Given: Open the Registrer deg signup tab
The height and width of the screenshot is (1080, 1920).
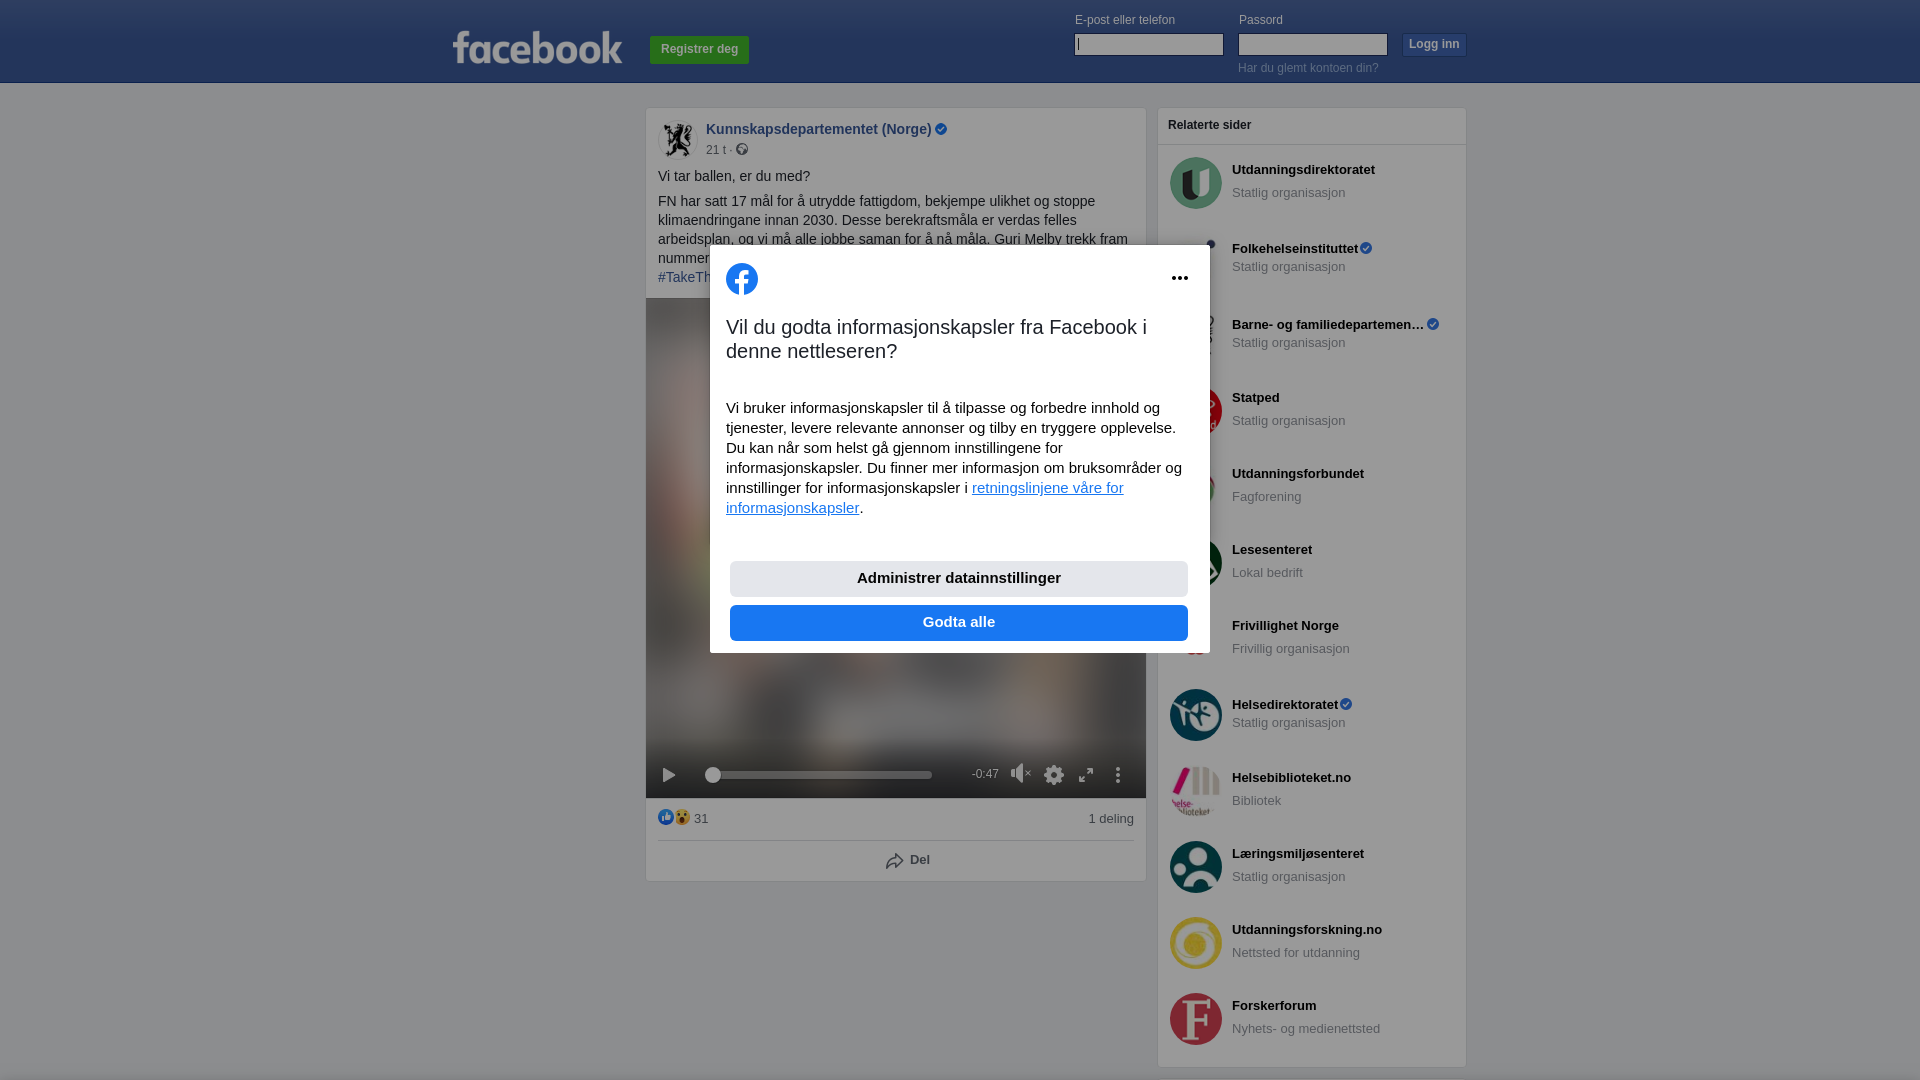Looking at the screenshot, I should (700, 50).
